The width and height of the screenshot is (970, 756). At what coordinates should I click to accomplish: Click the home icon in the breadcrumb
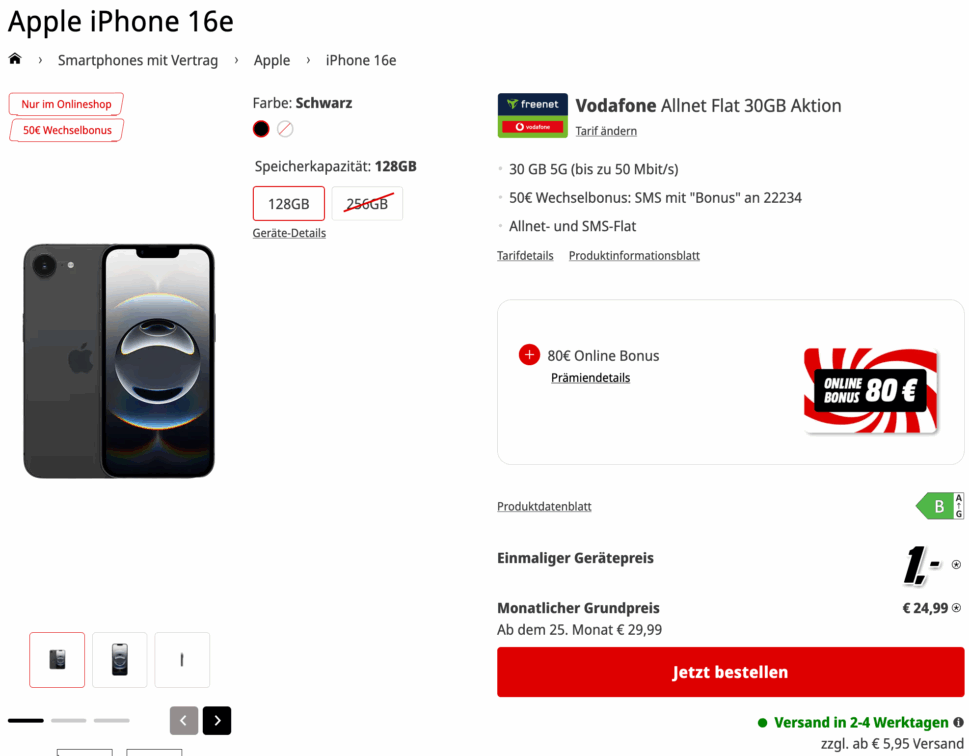pyautogui.click(x=15, y=60)
